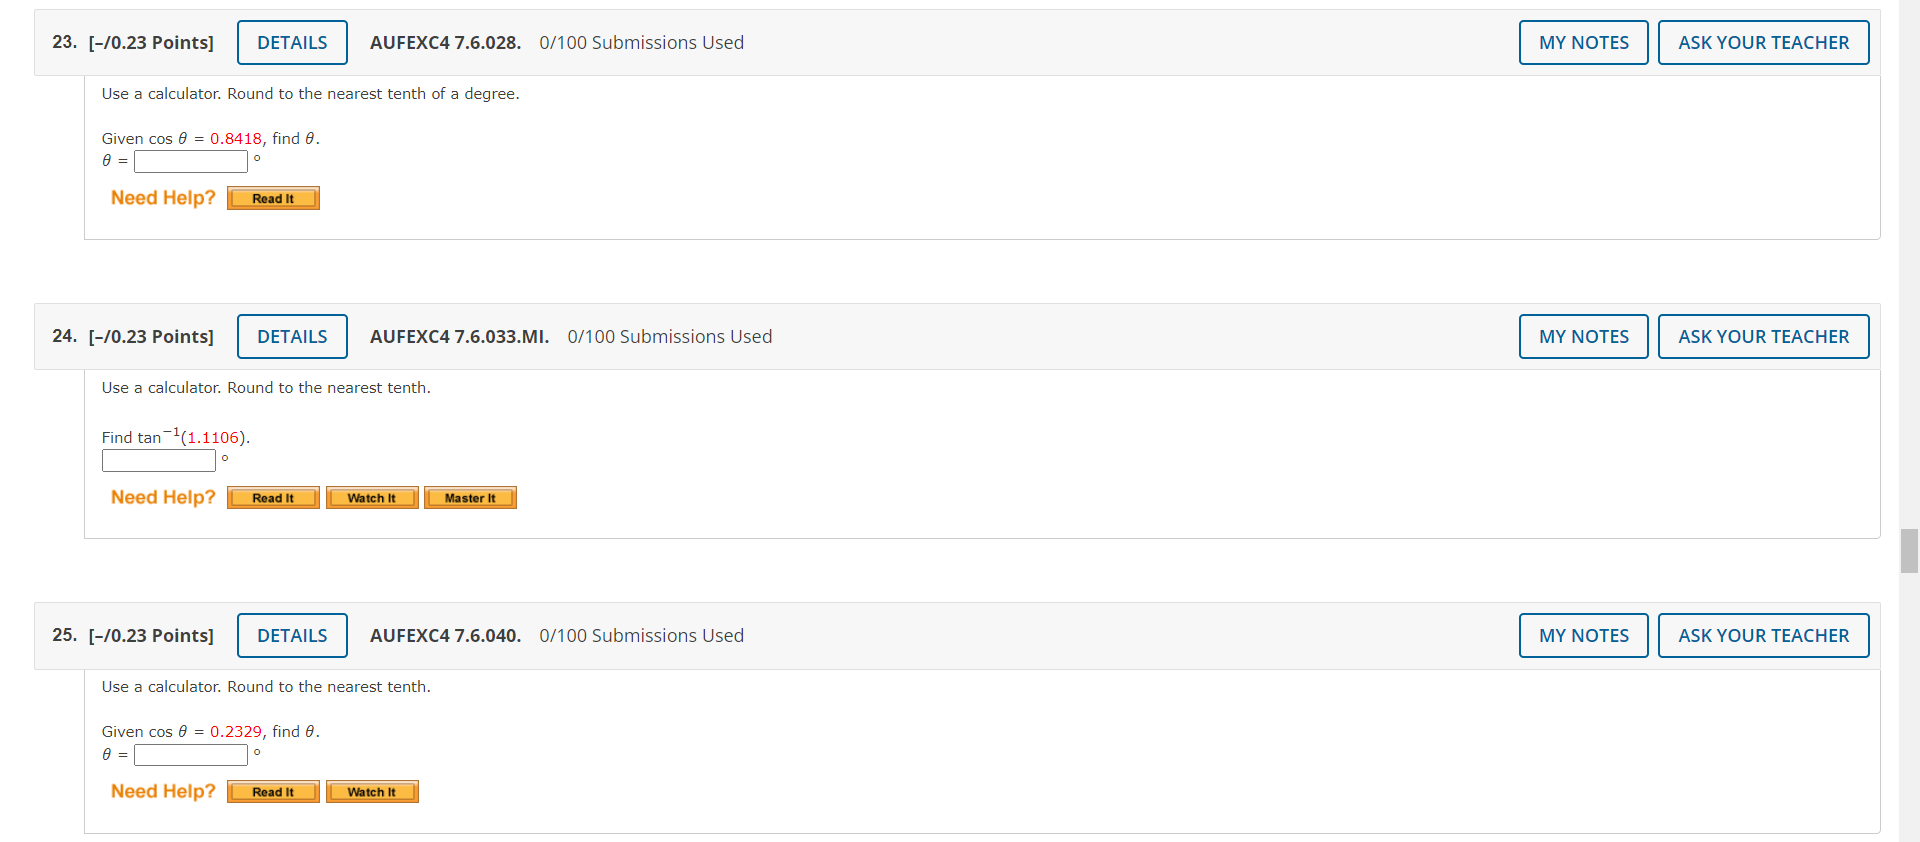Click ASK YOUR TEACHER for question 23

[1763, 42]
